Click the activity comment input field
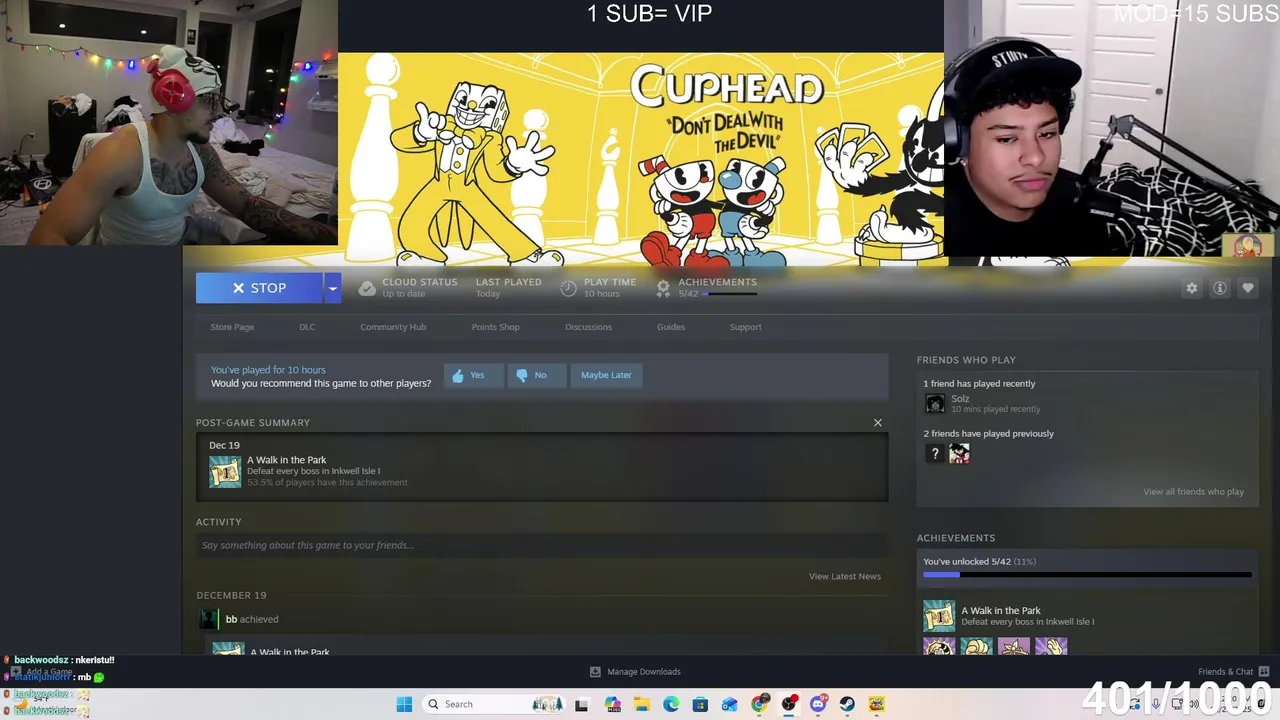This screenshot has width=1280, height=720. (x=542, y=545)
